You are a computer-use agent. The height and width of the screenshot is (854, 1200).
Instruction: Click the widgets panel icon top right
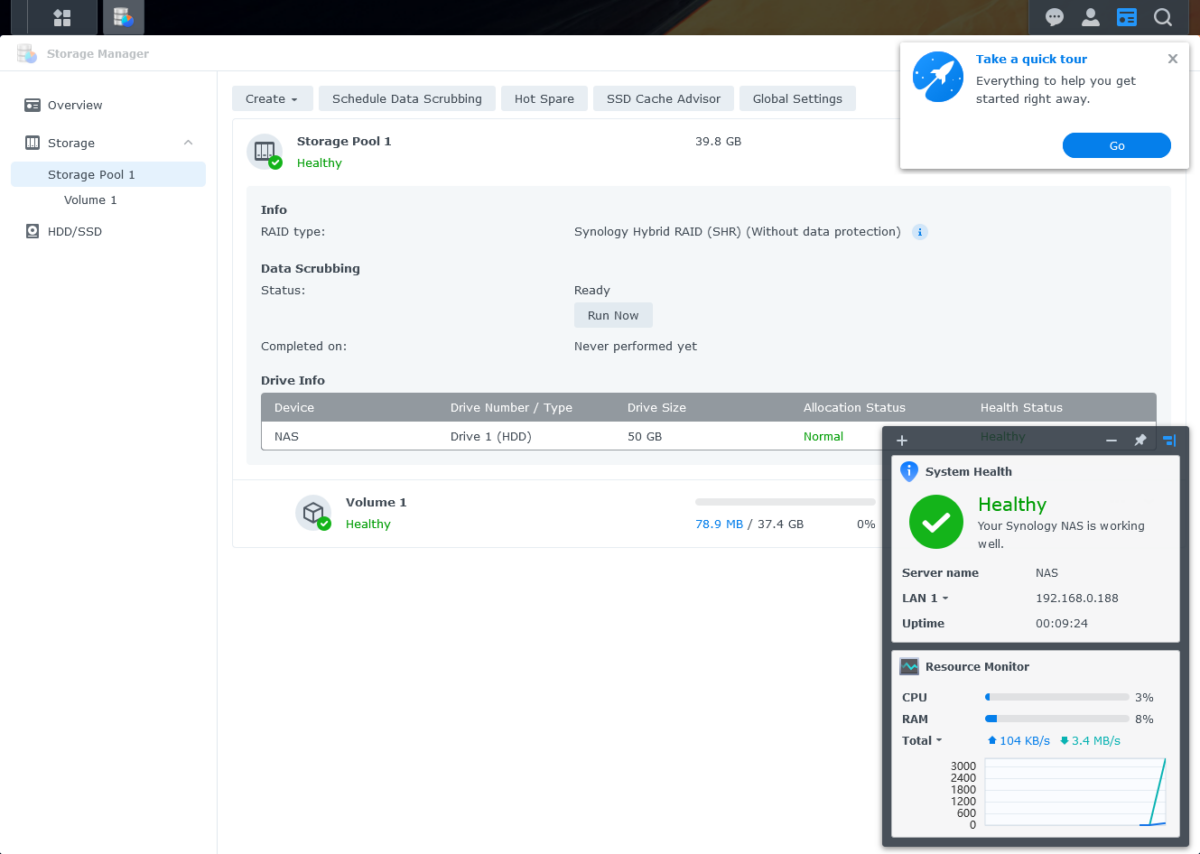click(1126, 17)
